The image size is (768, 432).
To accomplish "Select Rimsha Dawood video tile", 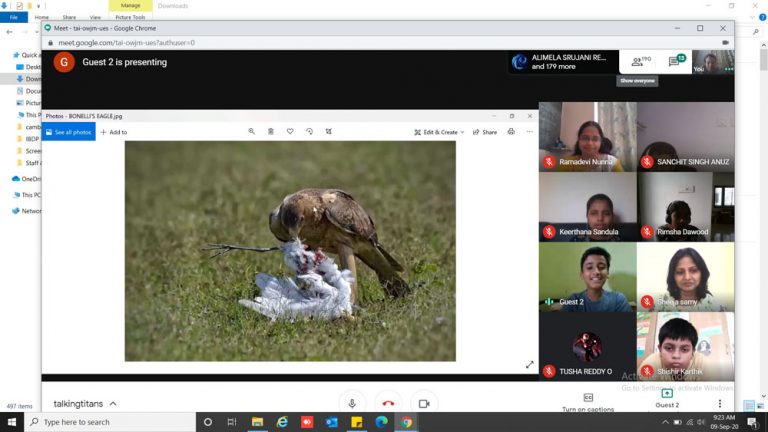I will click(686, 207).
